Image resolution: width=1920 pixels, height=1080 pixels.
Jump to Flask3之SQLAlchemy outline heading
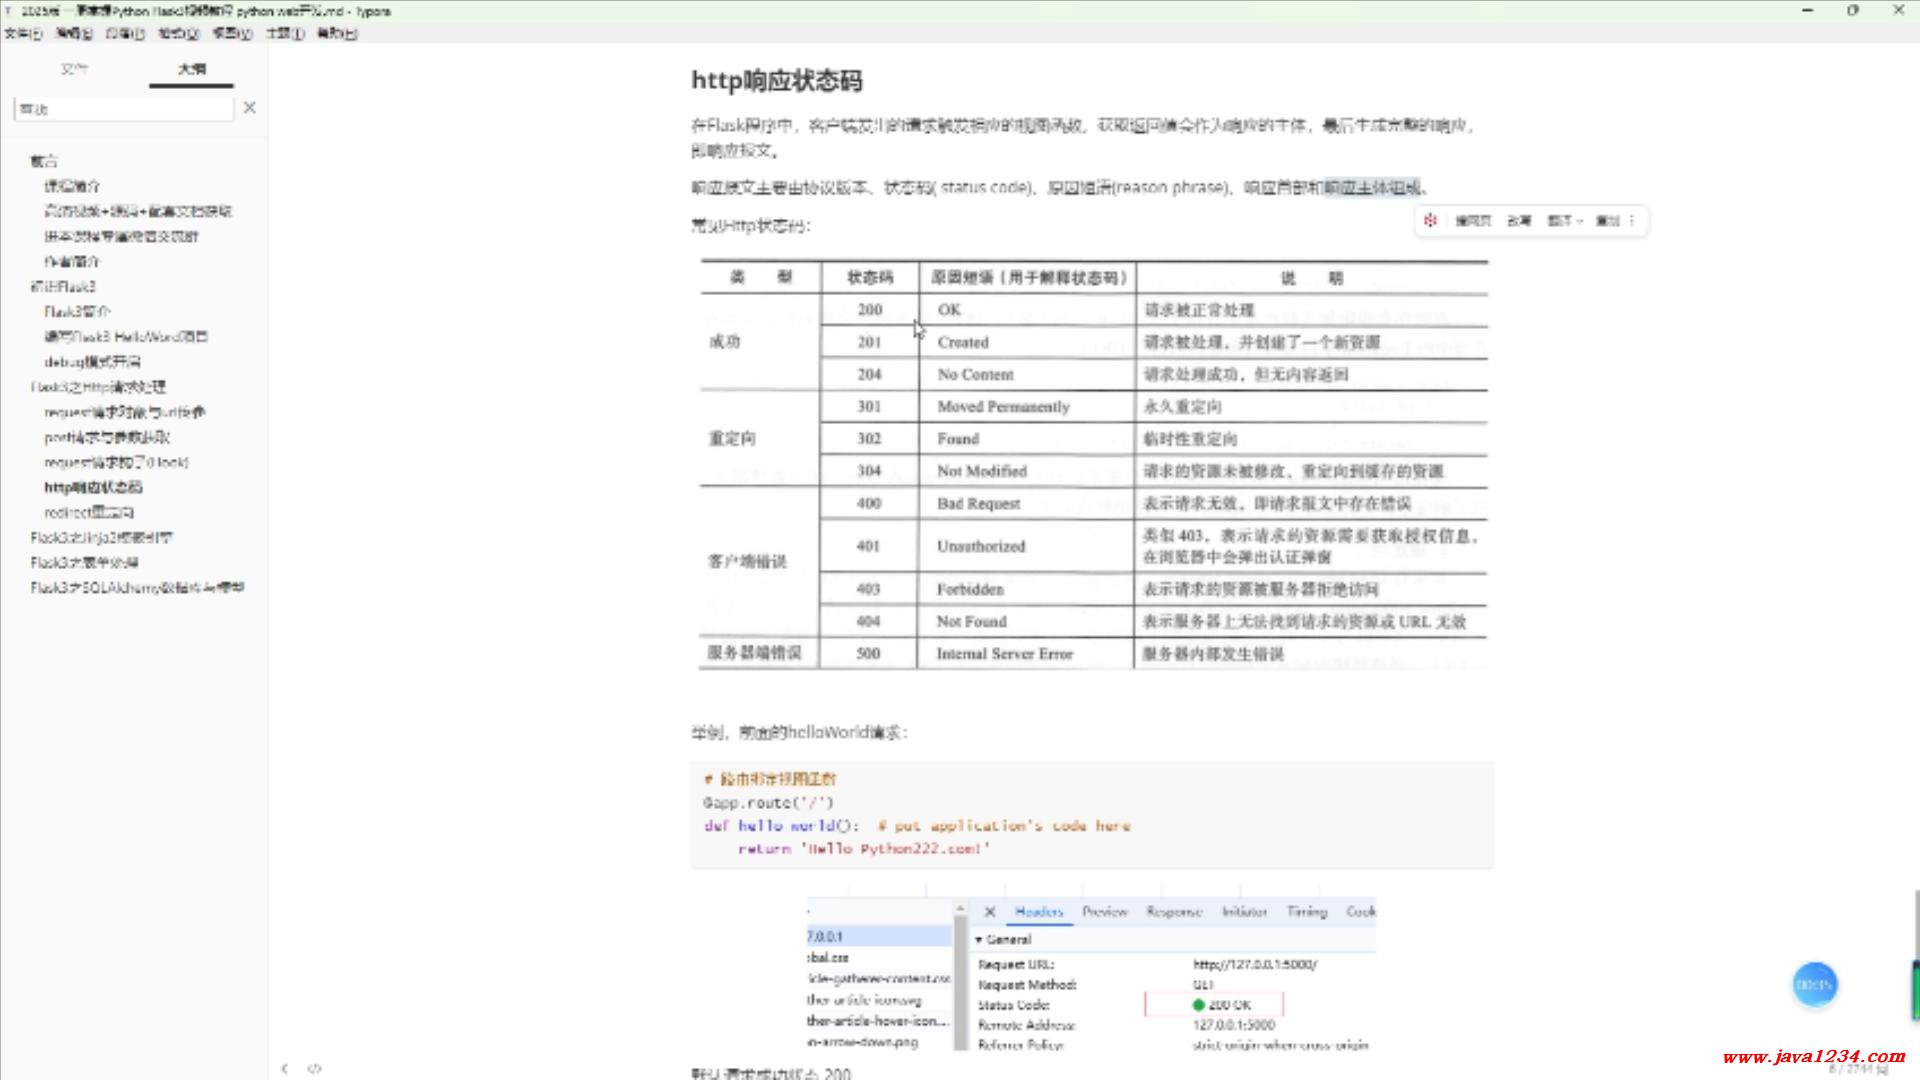pos(137,587)
